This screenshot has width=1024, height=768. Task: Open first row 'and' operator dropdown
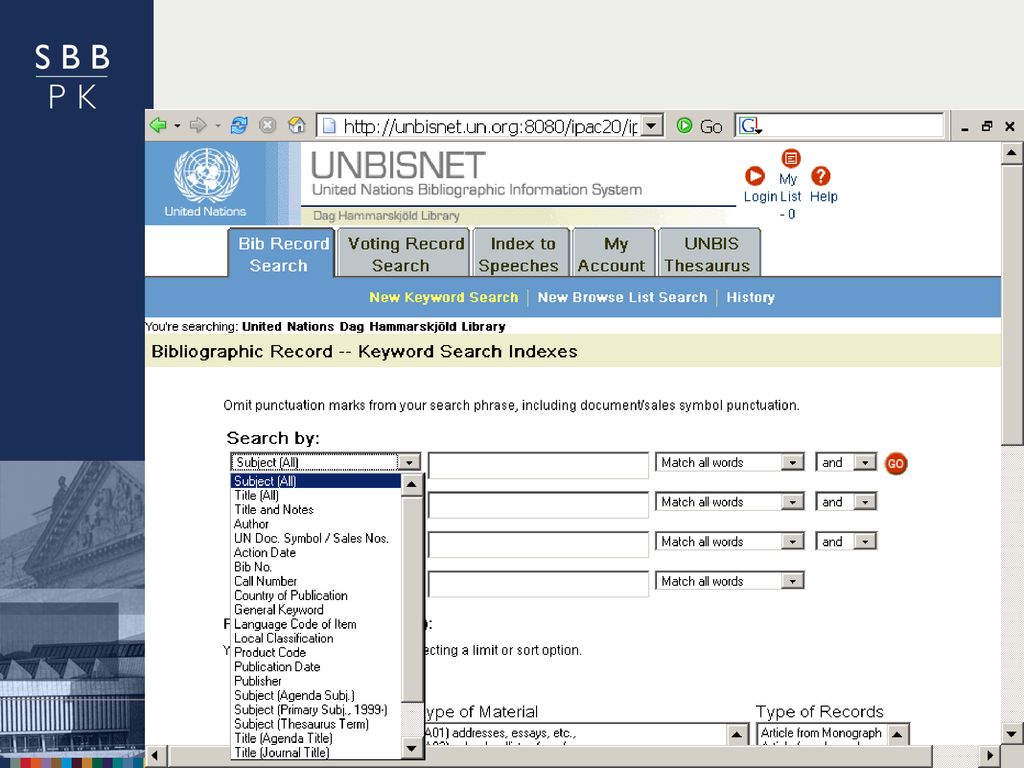coord(865,462)
